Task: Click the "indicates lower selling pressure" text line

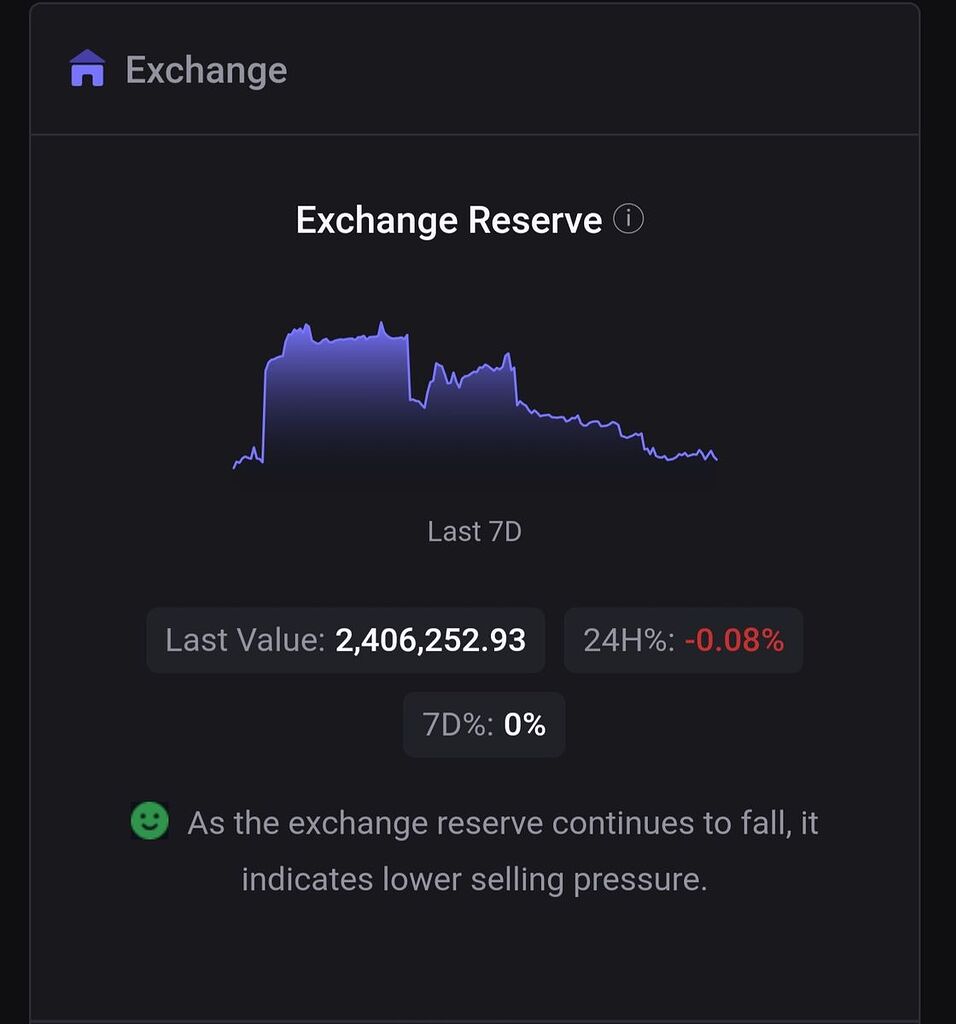Action: [x=474, y=879]
